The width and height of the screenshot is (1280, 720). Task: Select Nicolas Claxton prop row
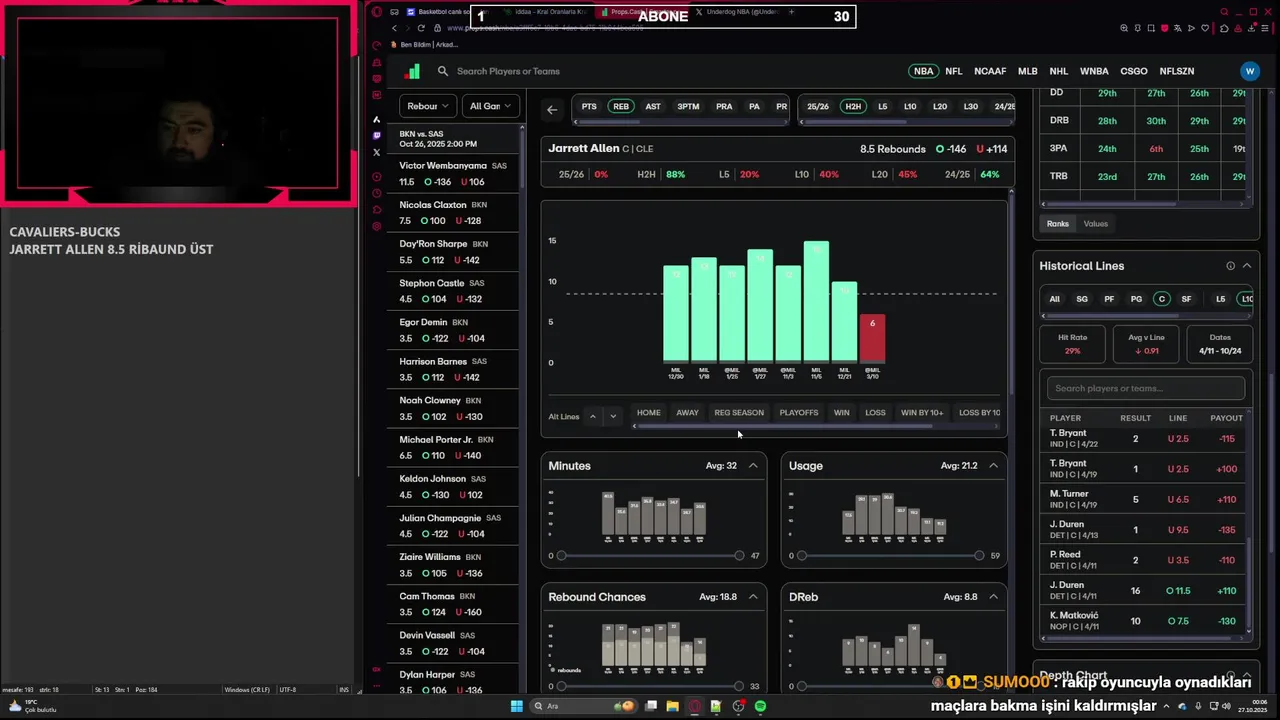[455, 213]
